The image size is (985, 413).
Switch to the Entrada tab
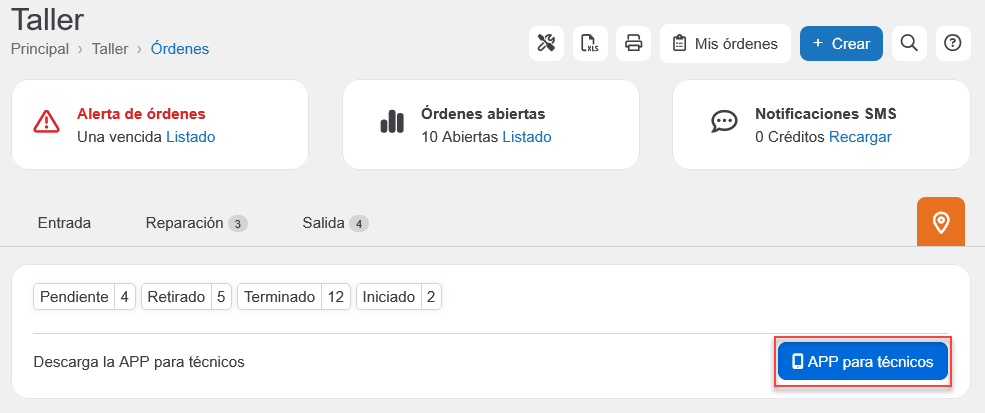click(x=64, y=223)
